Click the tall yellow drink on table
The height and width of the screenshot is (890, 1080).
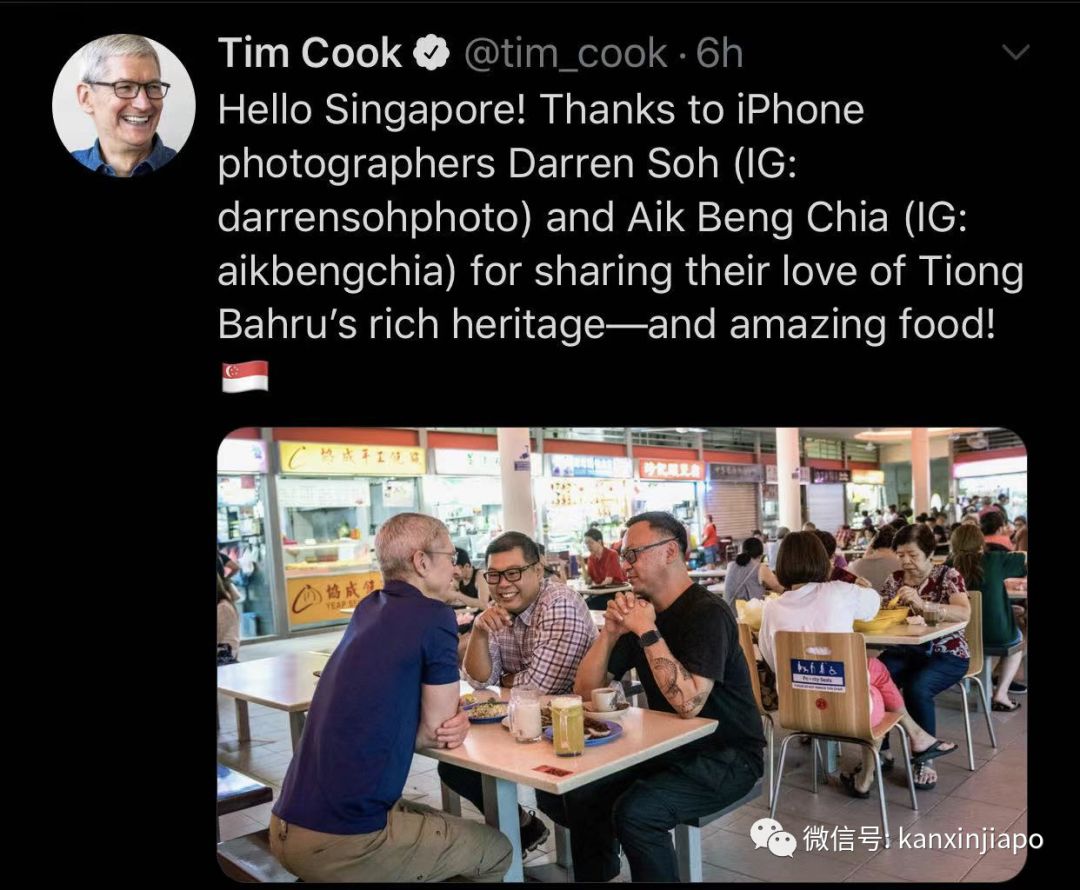(x=568, y=725)
